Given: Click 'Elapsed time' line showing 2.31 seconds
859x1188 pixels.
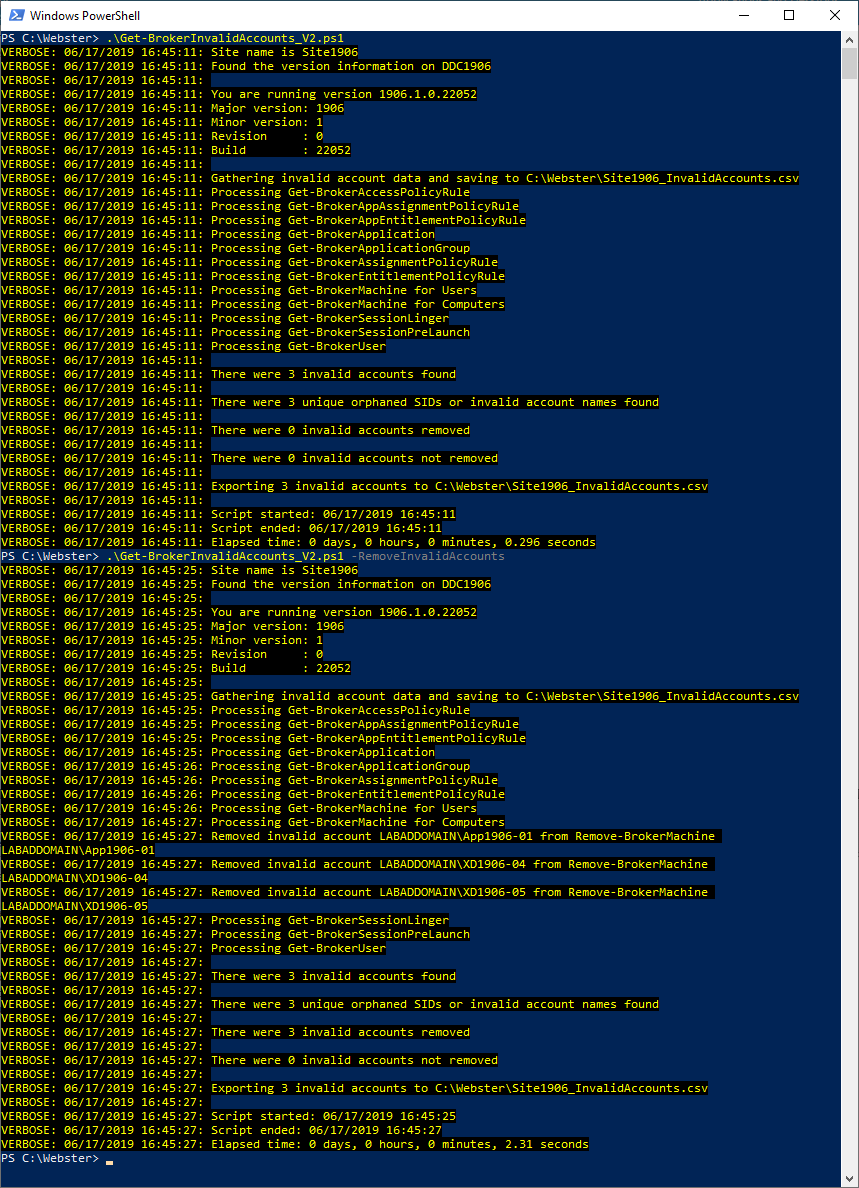Looking at the screenshot, I should coord(295,1144).
